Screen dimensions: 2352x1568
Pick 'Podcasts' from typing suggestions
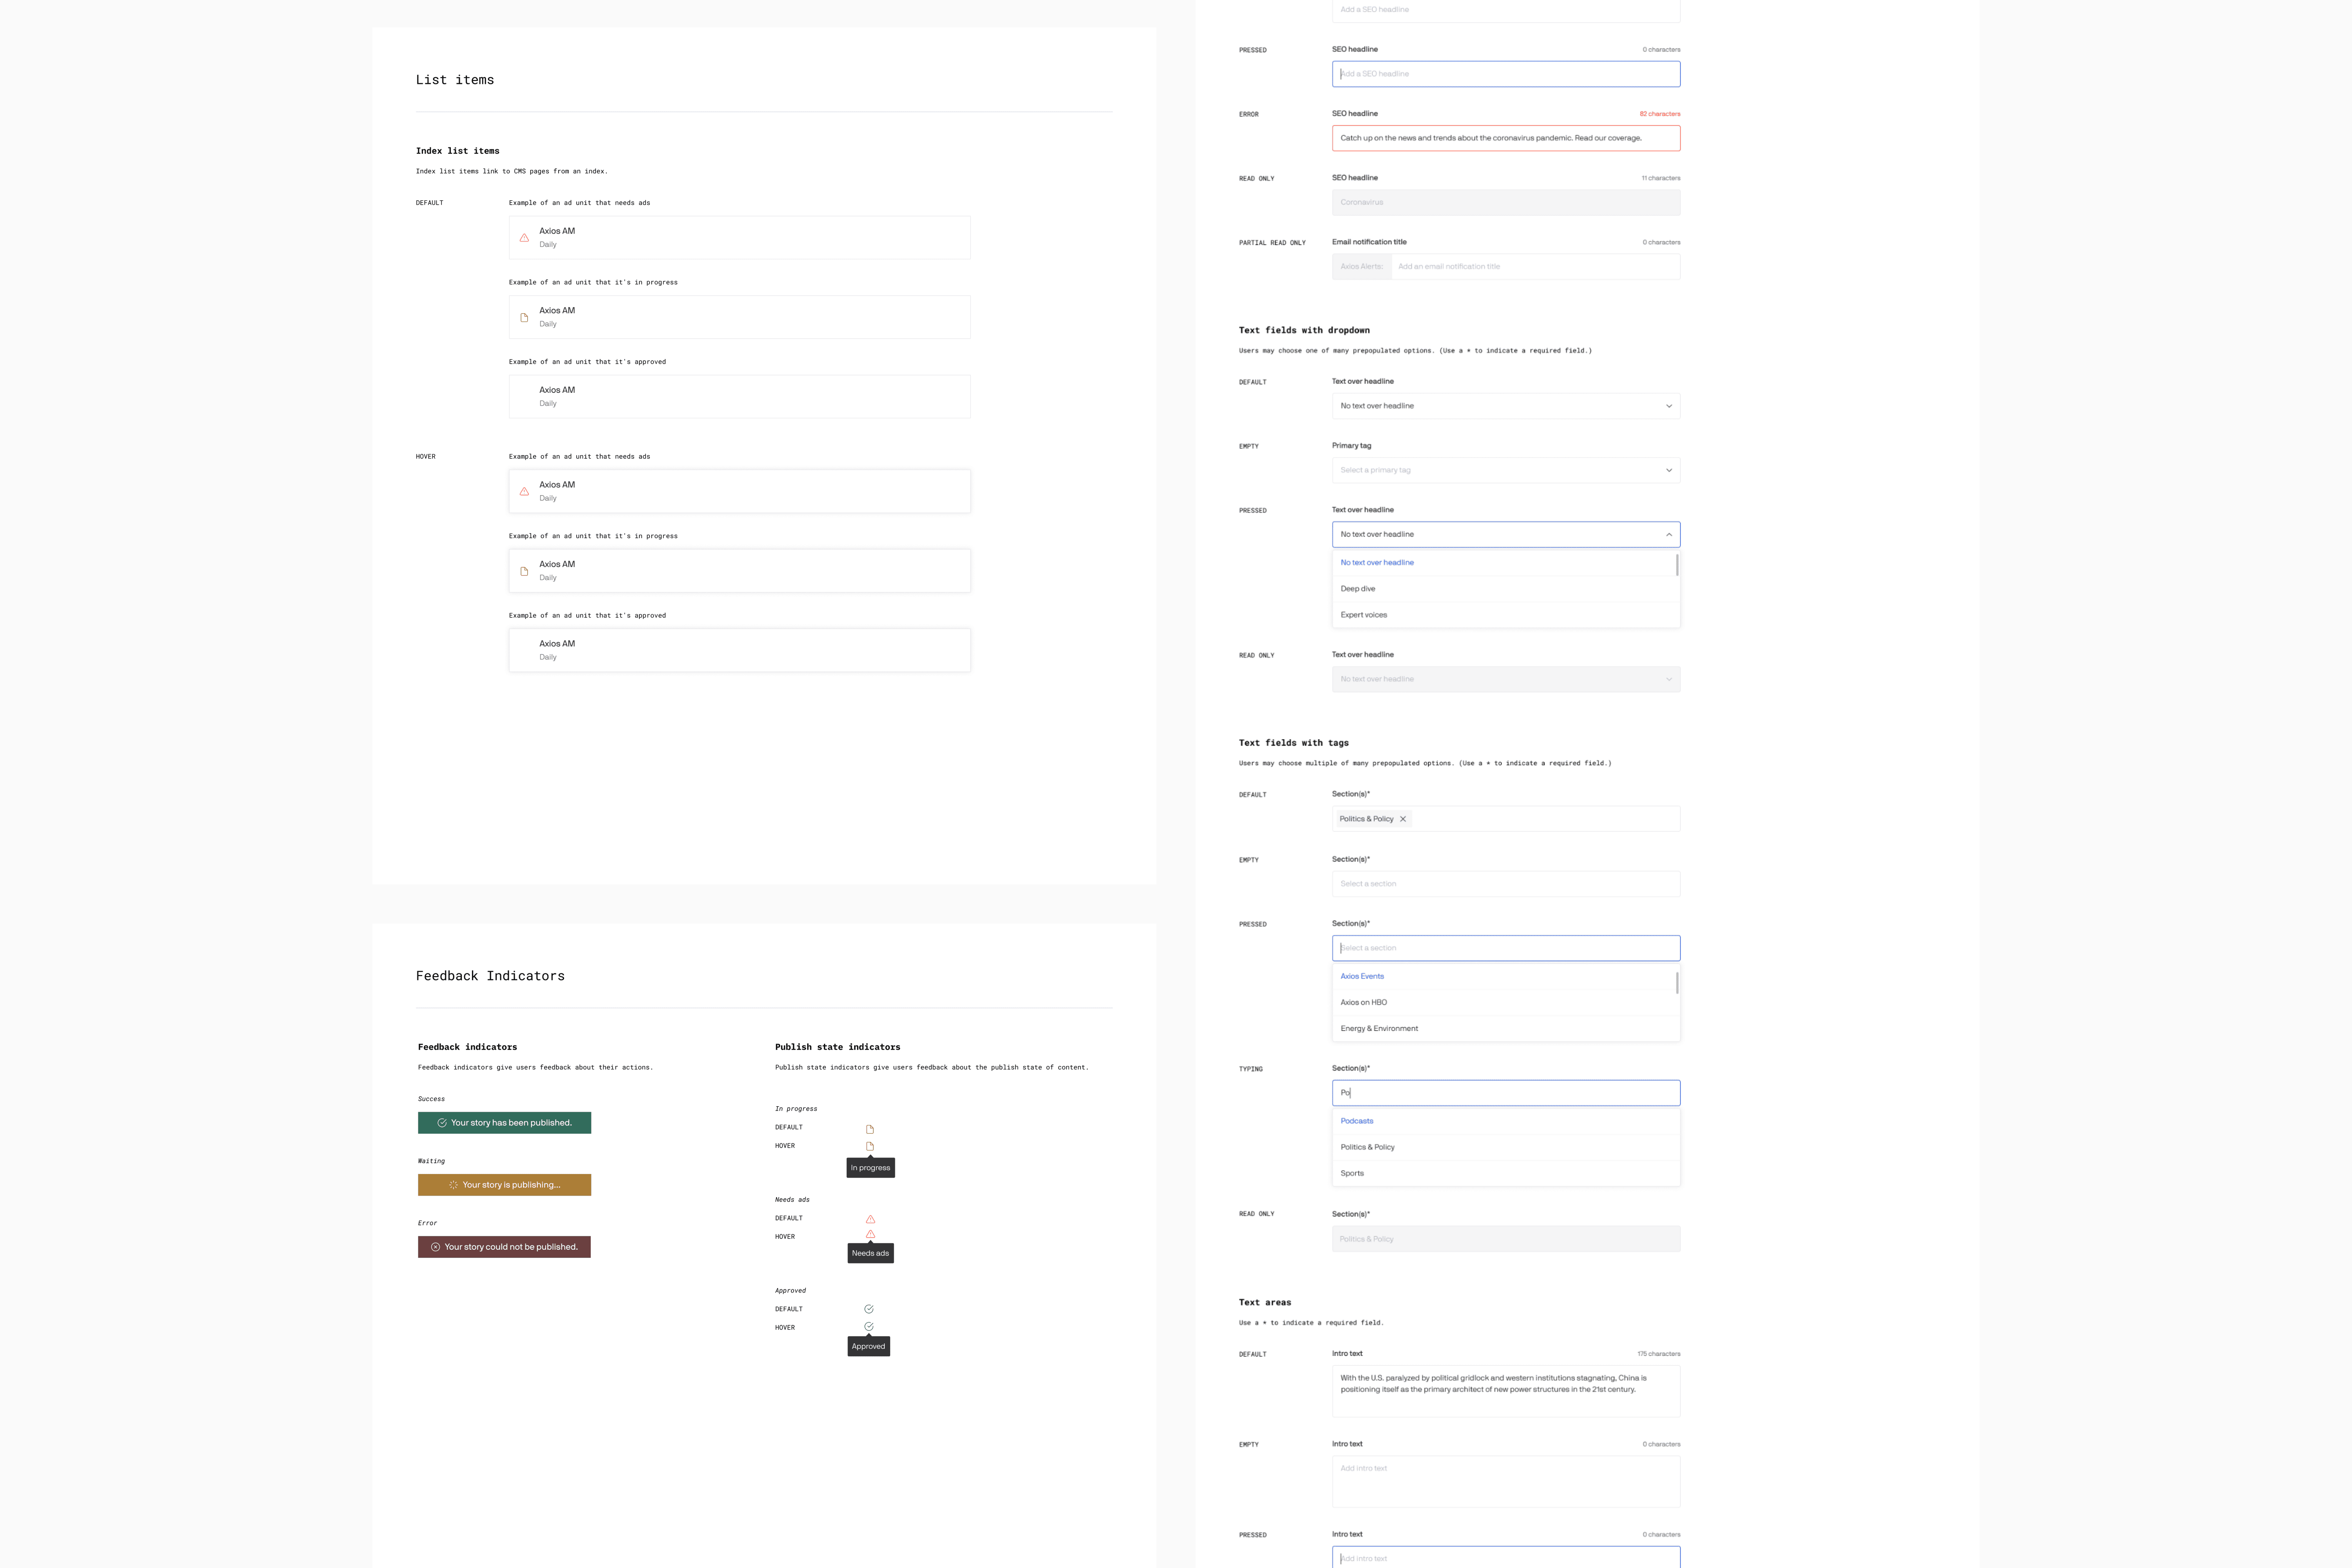pos(1357,1121)
